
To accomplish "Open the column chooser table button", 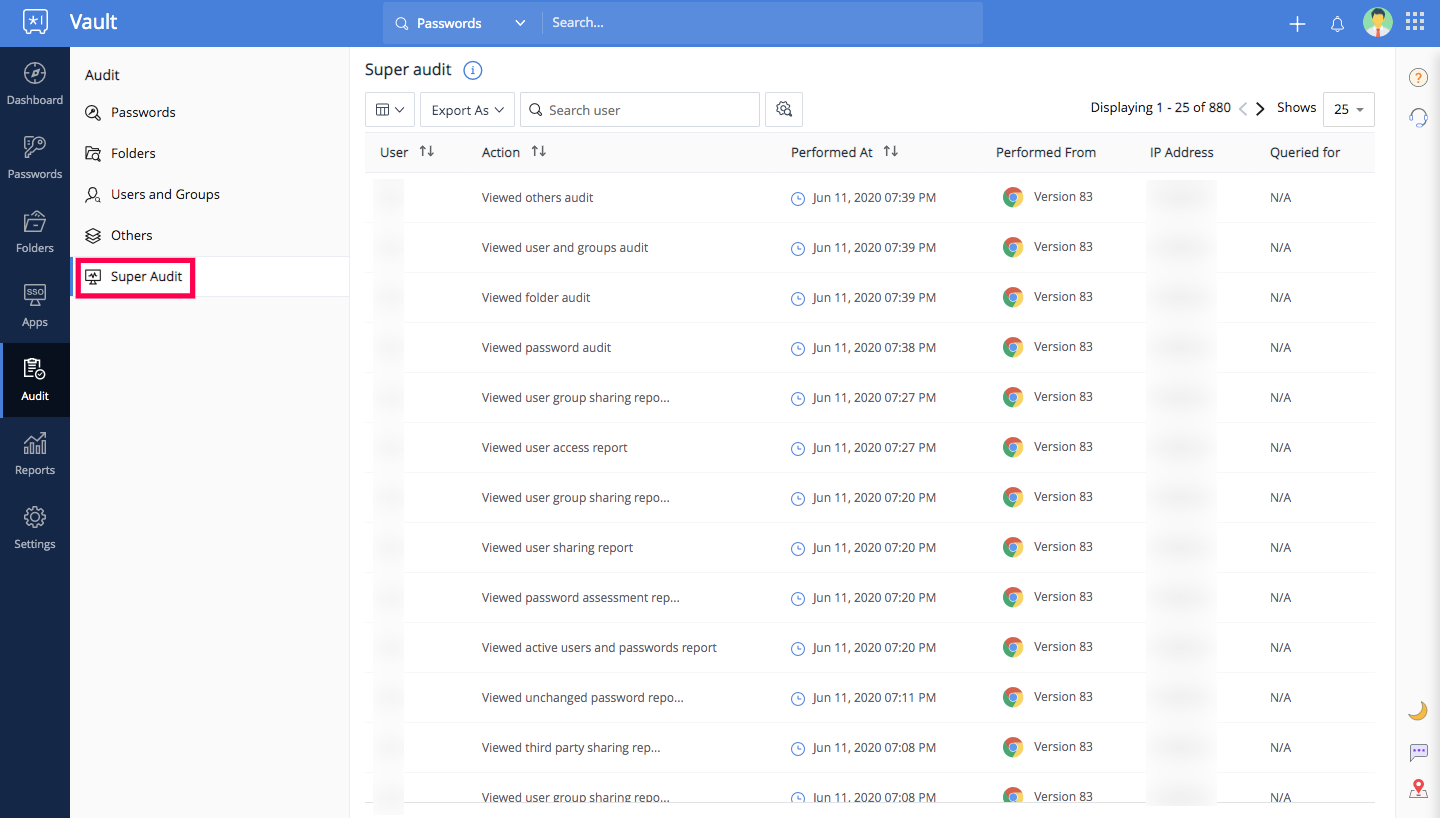I will 390,110.
